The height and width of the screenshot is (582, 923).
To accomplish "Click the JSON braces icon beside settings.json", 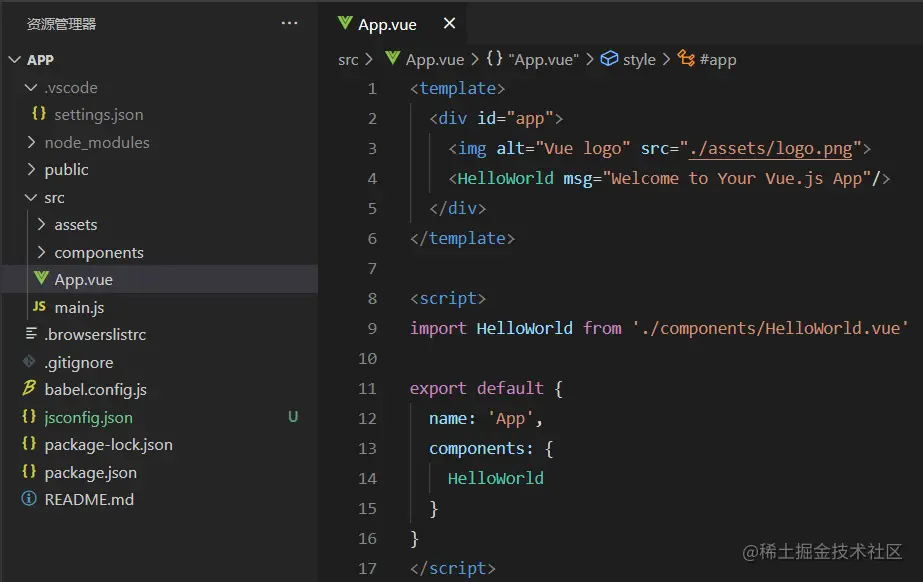I will [x=39, y=114].
